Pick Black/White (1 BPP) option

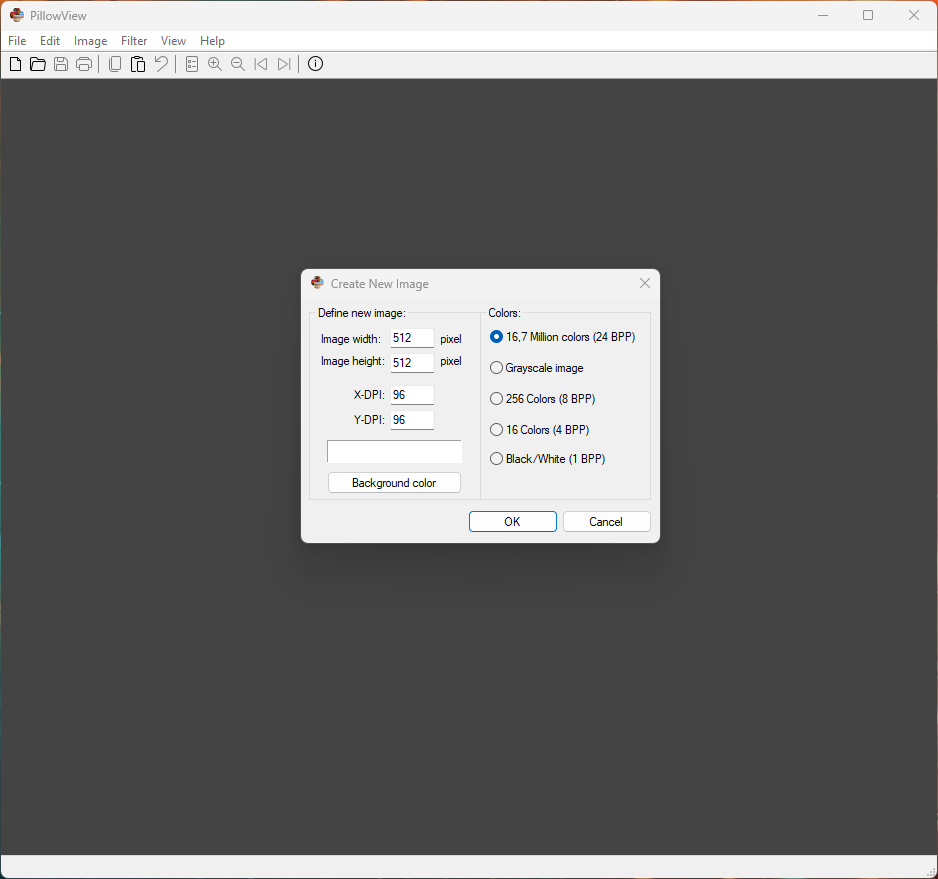pos(547,459)
